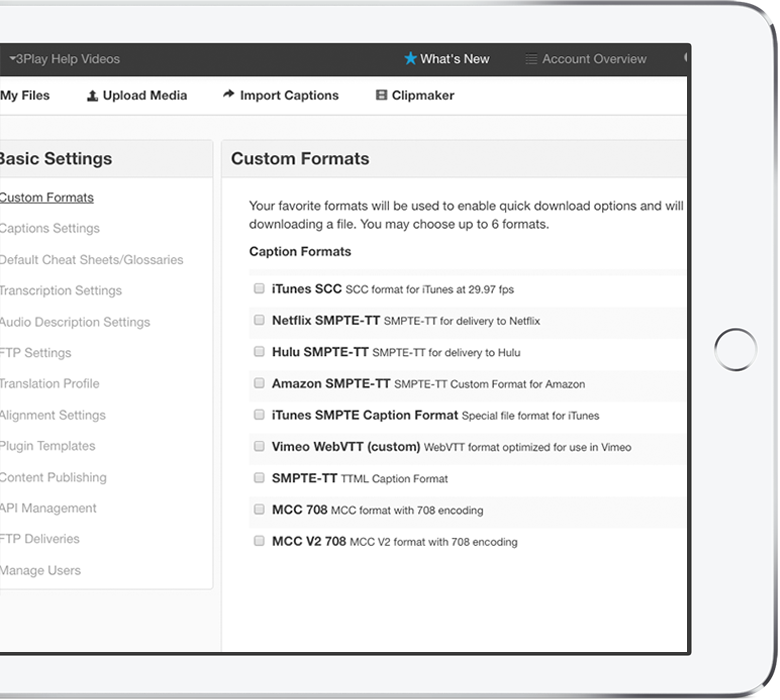Click the blue star What's New icon
This screenshot has height=700, width=780.
pos(410,59)
